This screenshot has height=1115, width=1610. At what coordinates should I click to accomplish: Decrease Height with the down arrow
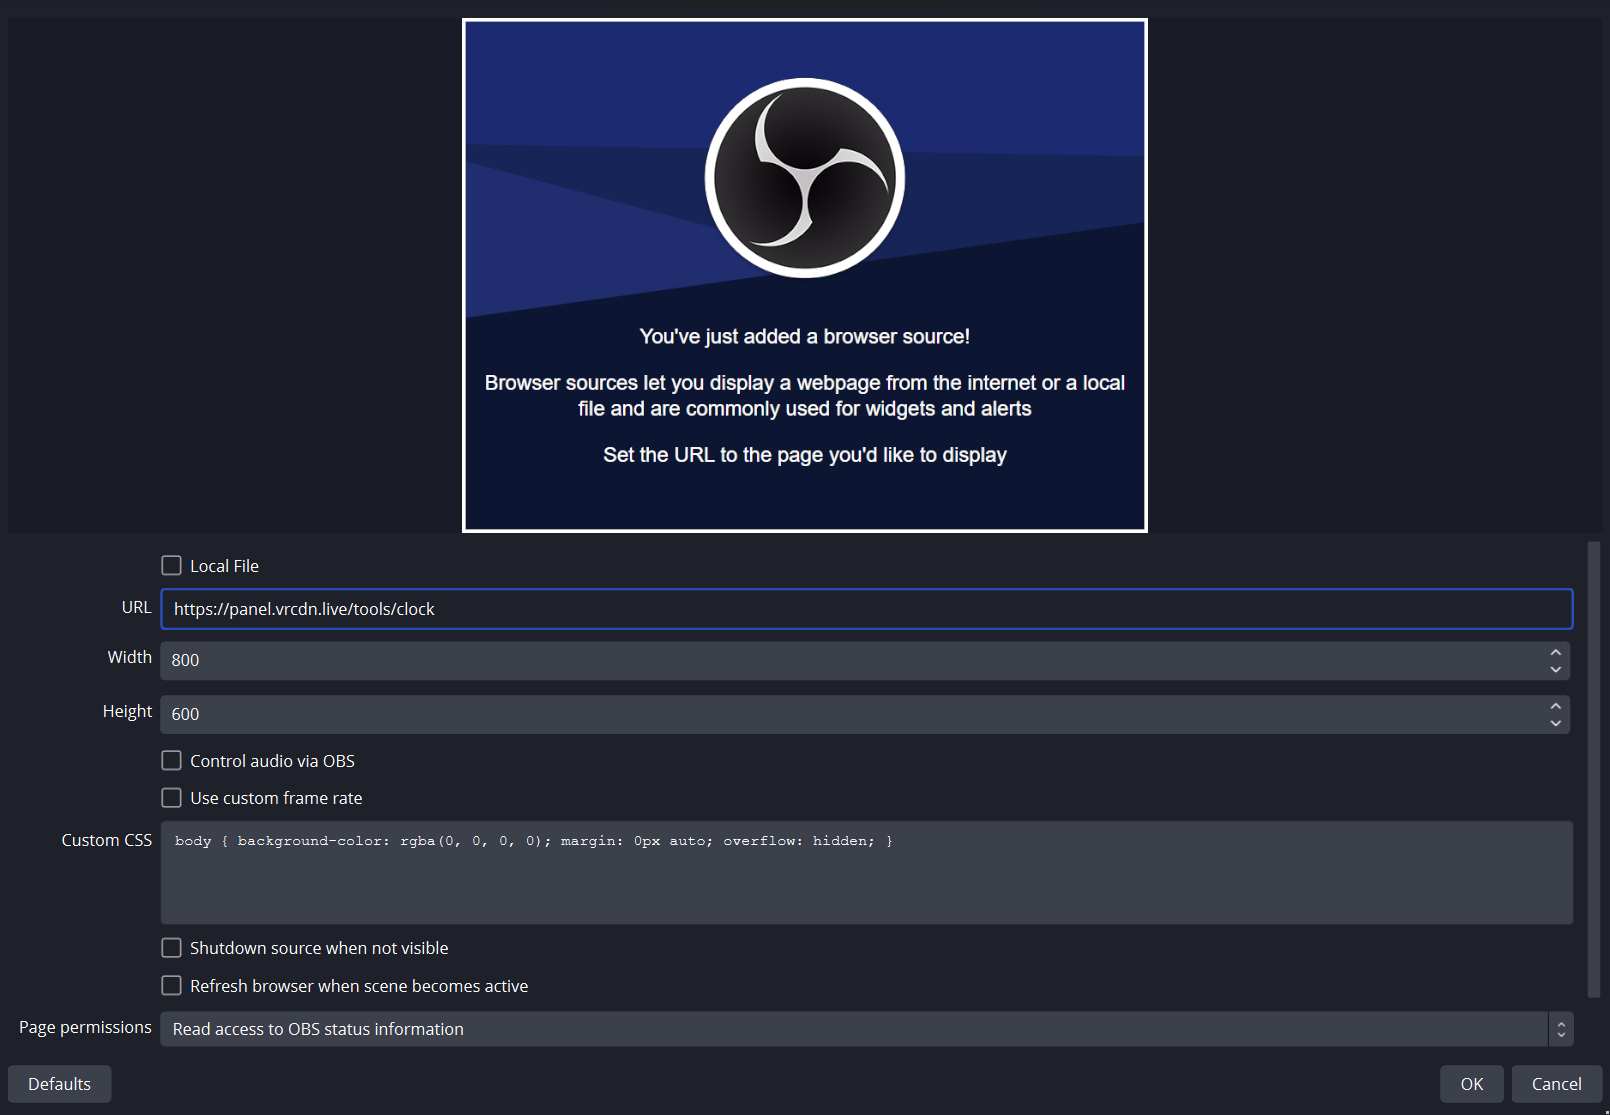(1556, 723)
